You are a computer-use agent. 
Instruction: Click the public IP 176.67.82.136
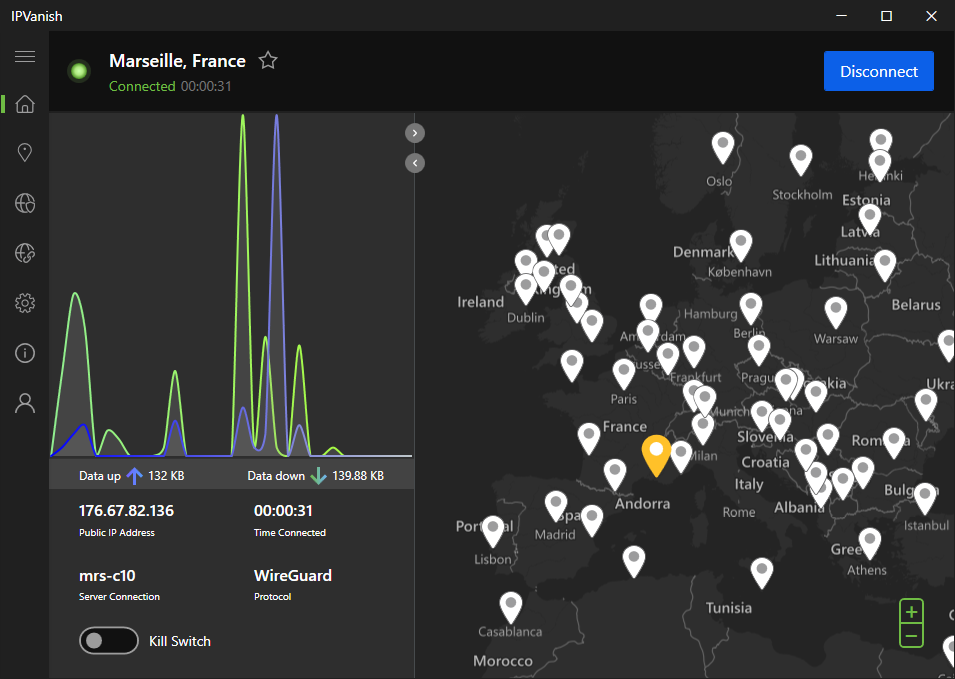point(126,510)
